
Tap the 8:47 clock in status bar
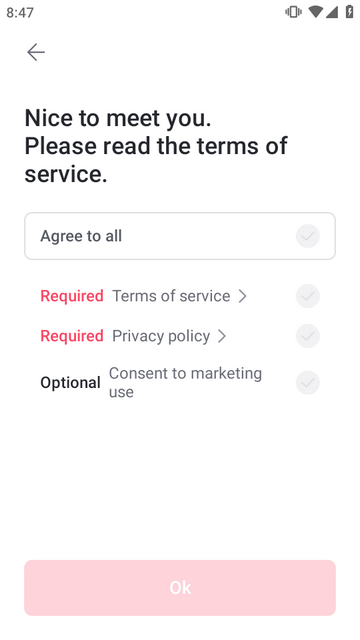tap(20, 13)
